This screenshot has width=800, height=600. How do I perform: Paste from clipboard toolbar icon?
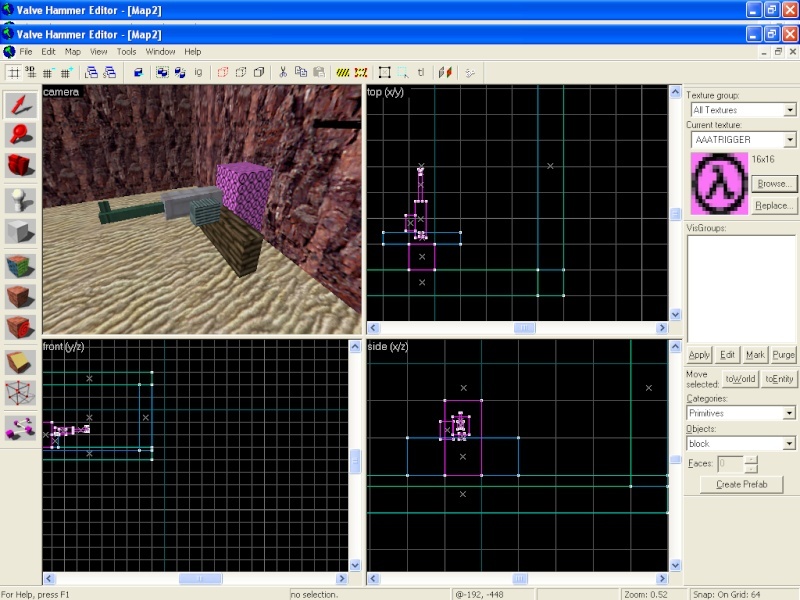click(x=319, y=72)
